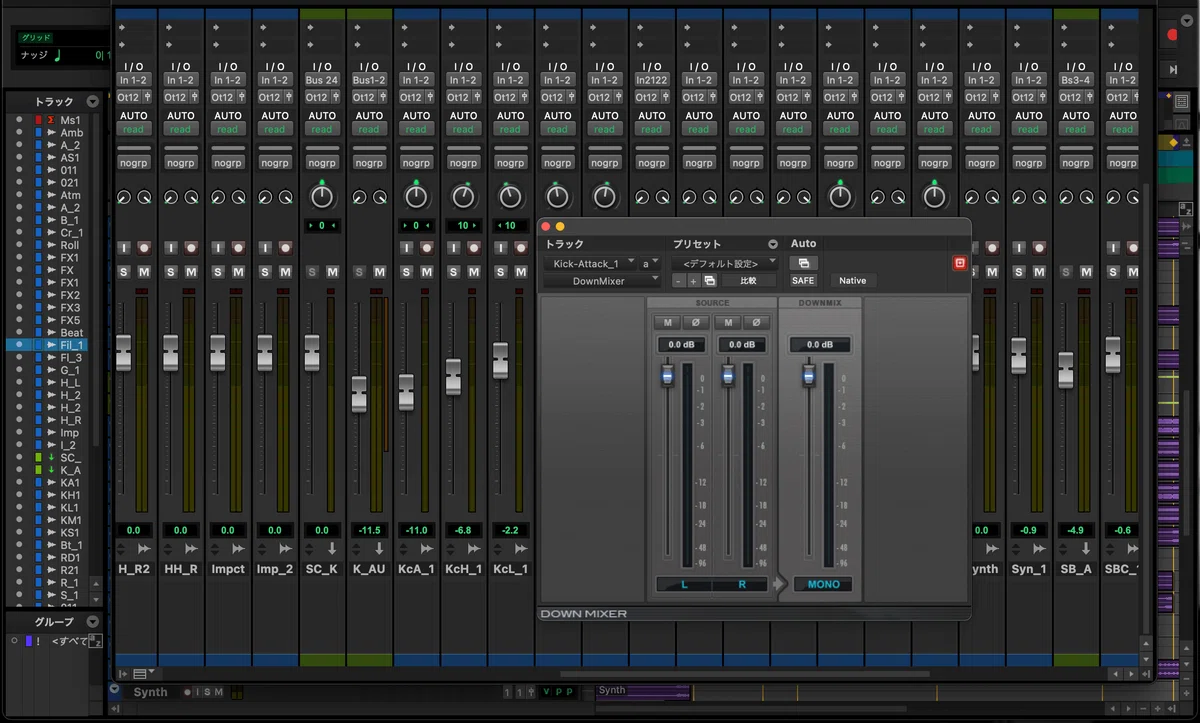1200x723 pixels.
Task: Click the nudge note value icon
Action: click(57, 56)
